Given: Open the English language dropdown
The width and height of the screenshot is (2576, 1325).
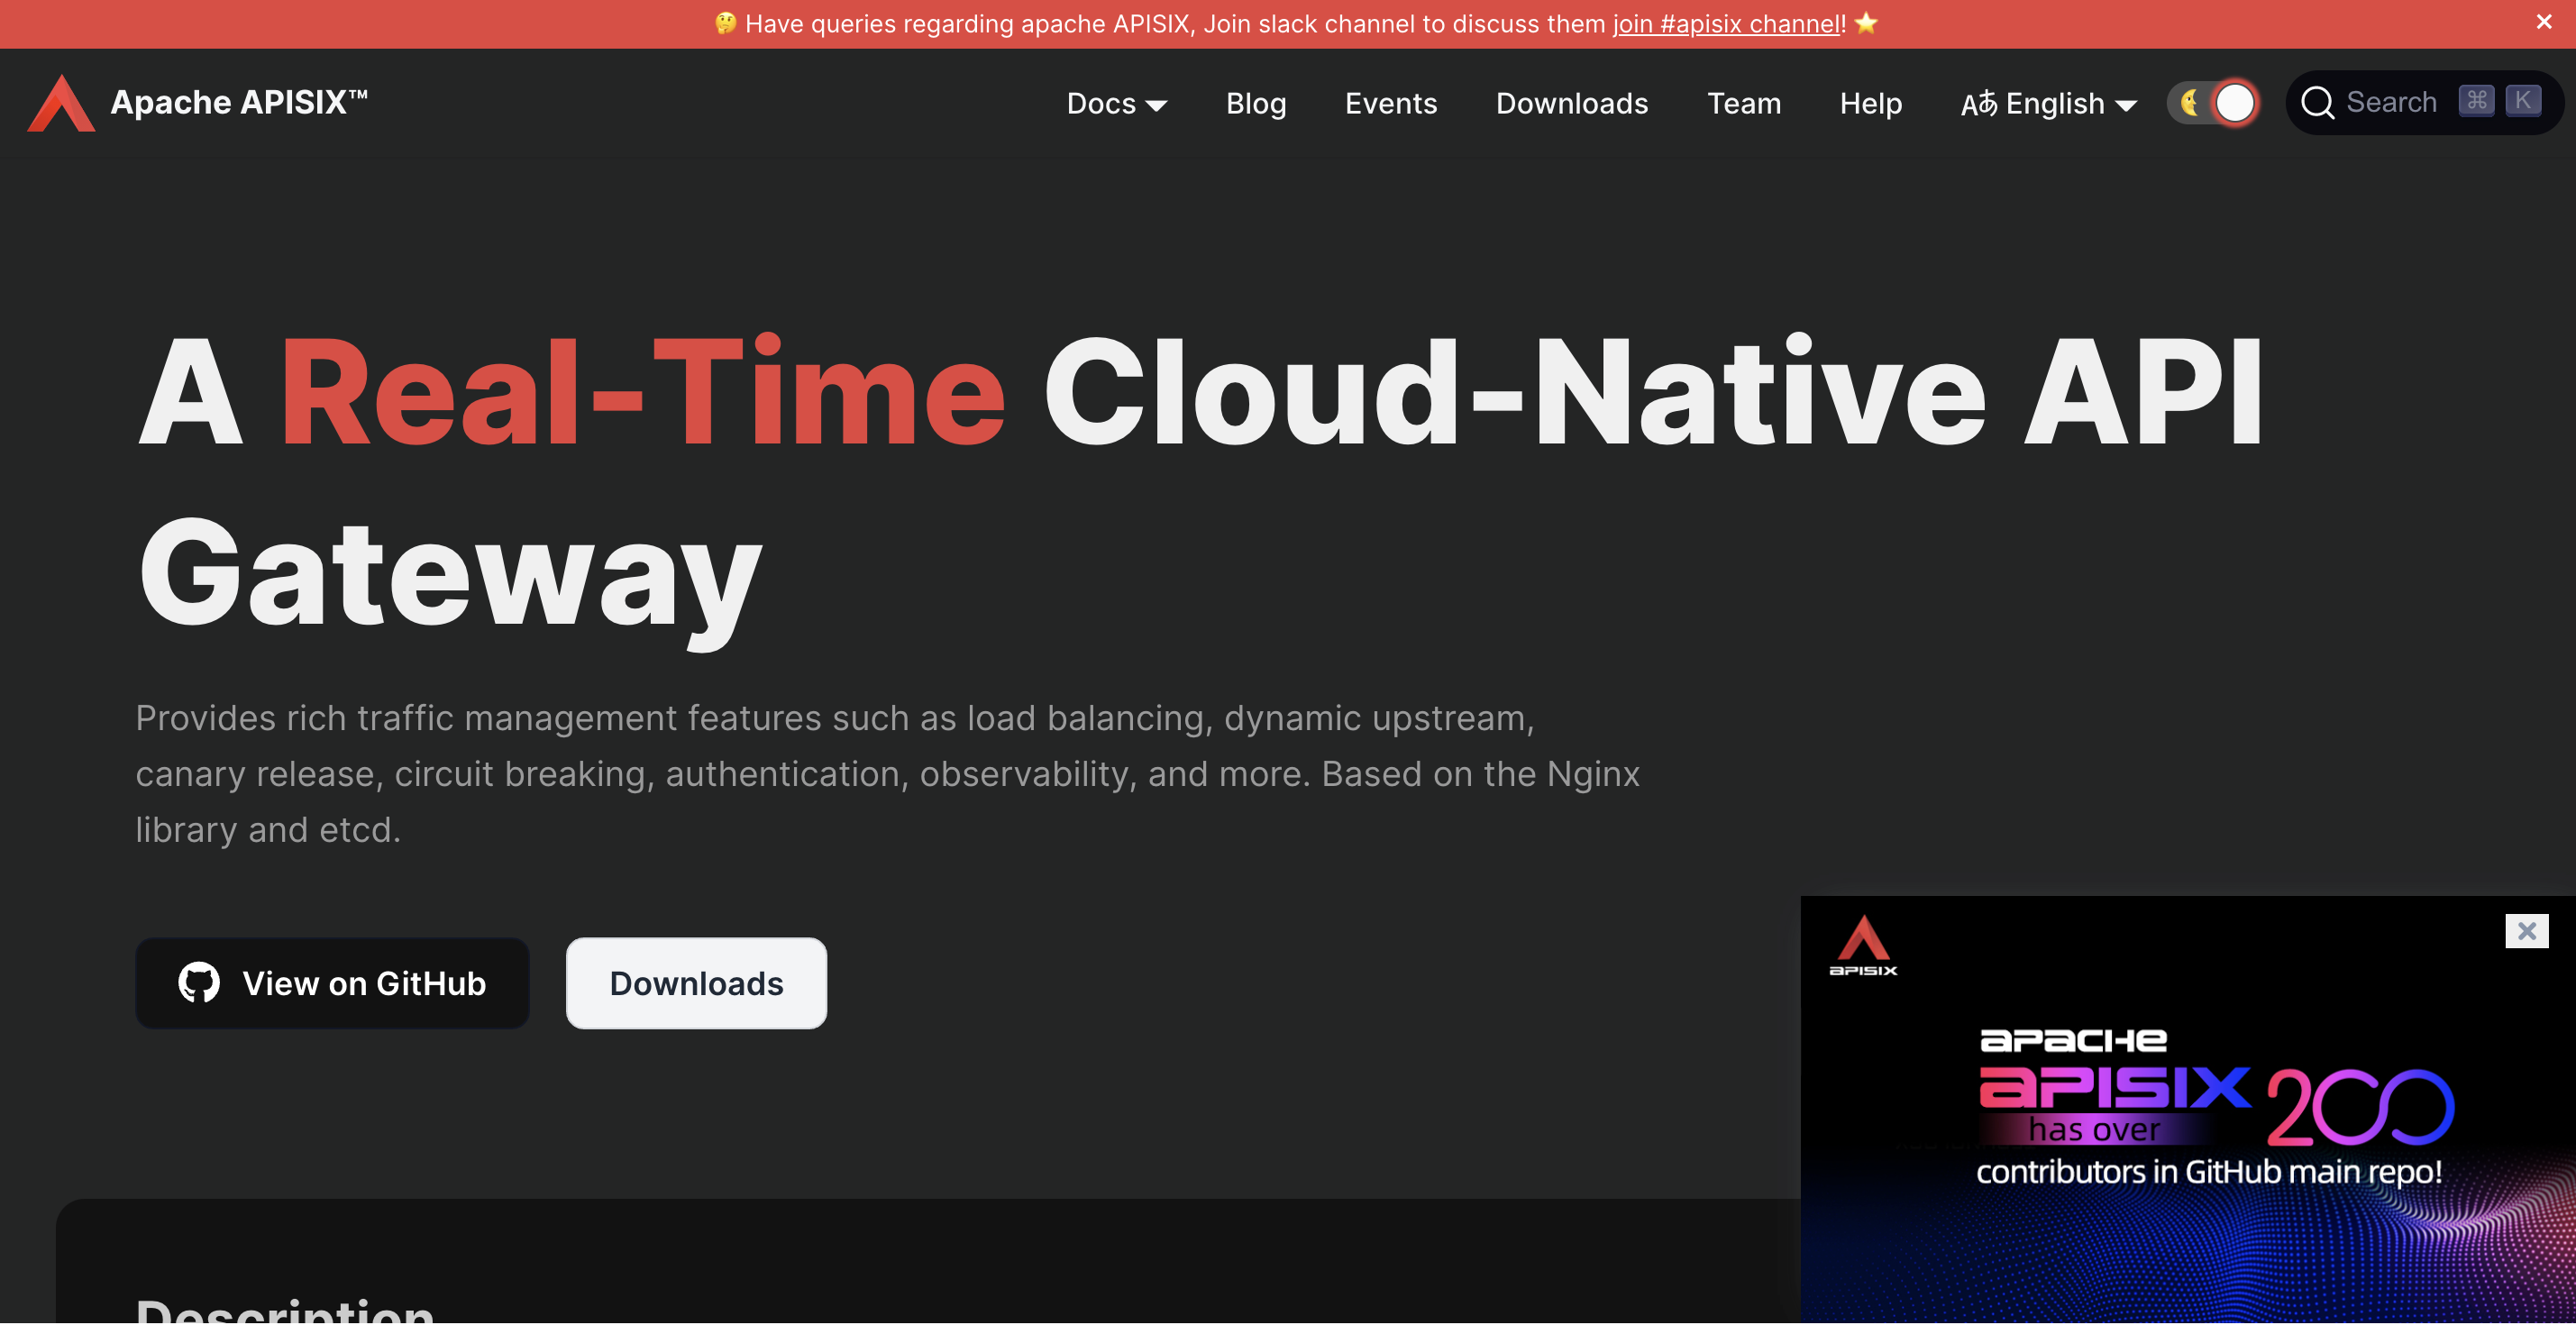Looking at the screenshot, I should click(2055, 104).
